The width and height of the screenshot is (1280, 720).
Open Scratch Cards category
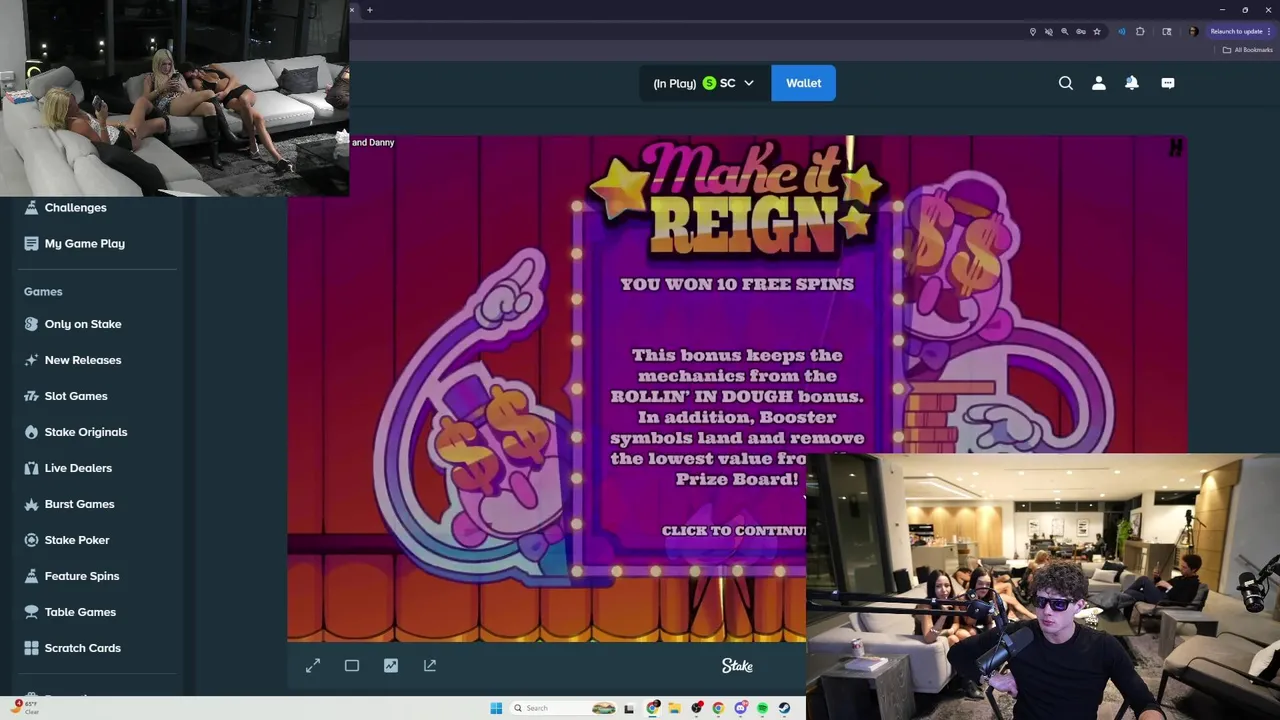pos(83,648)
